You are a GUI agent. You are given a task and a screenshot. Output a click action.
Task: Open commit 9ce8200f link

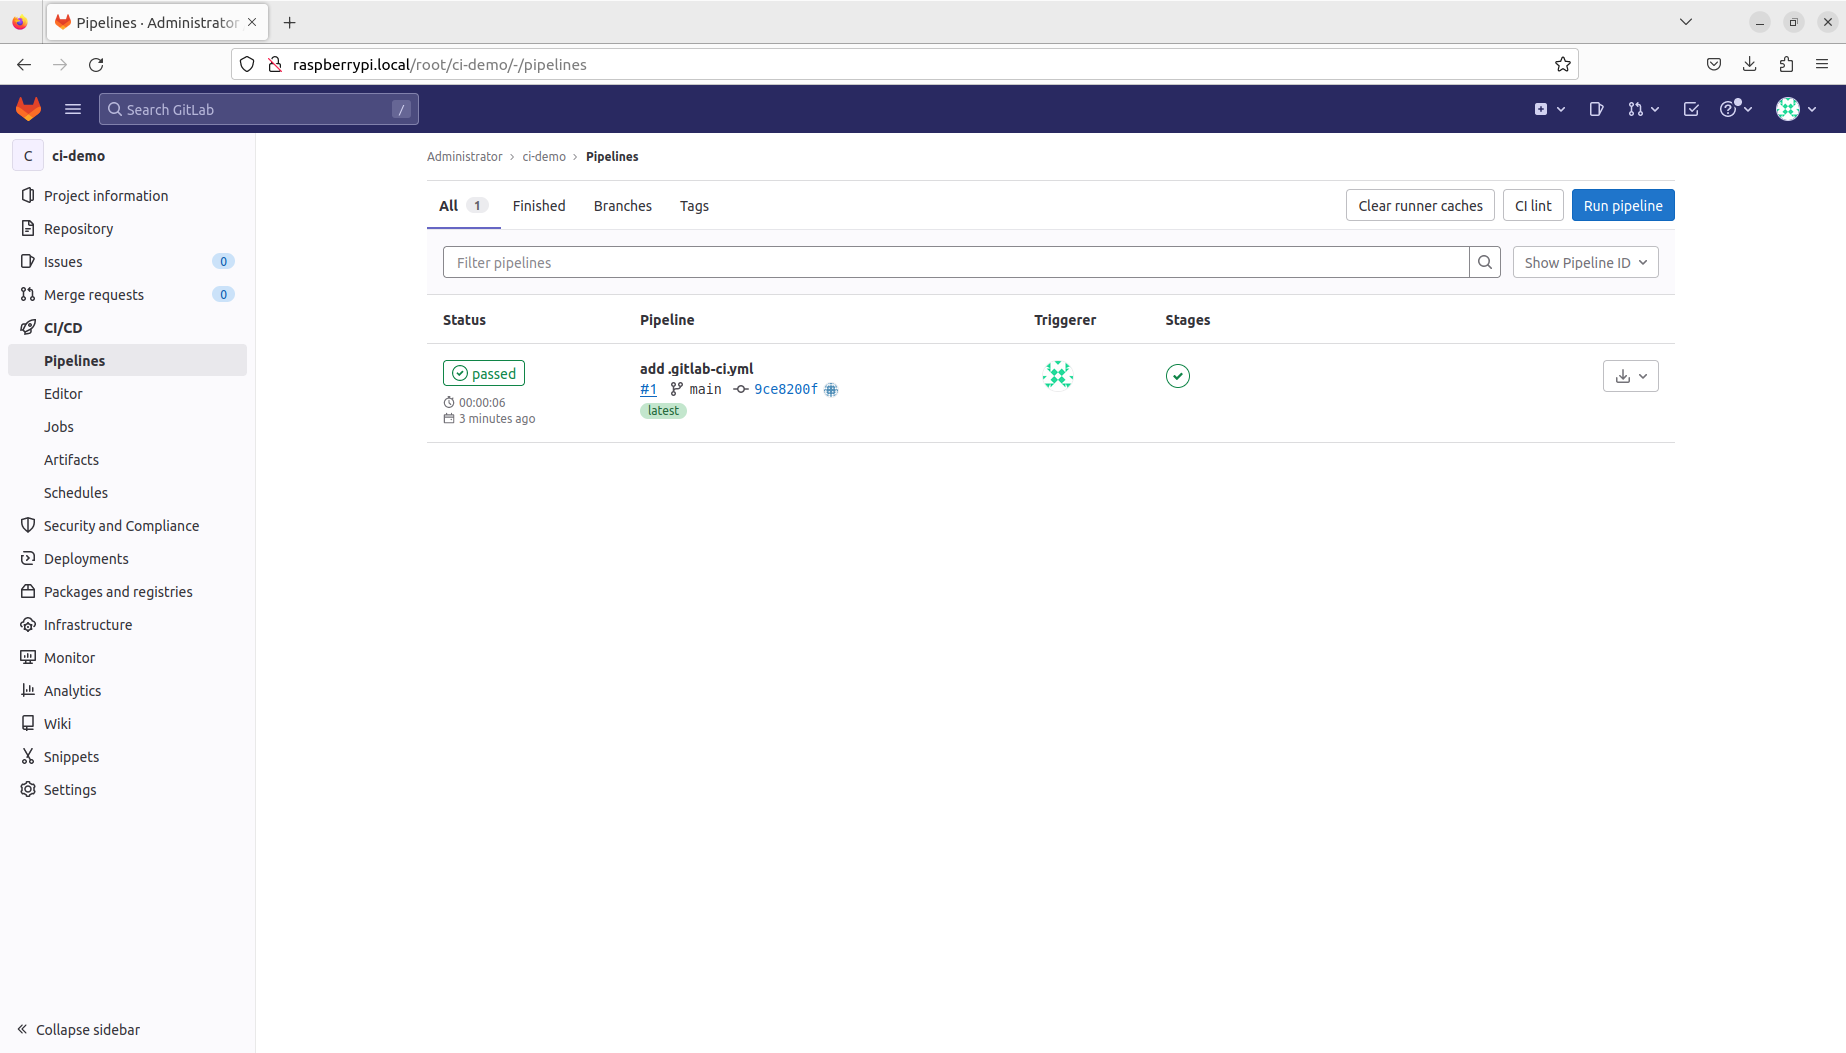click(x=786, y=389)
